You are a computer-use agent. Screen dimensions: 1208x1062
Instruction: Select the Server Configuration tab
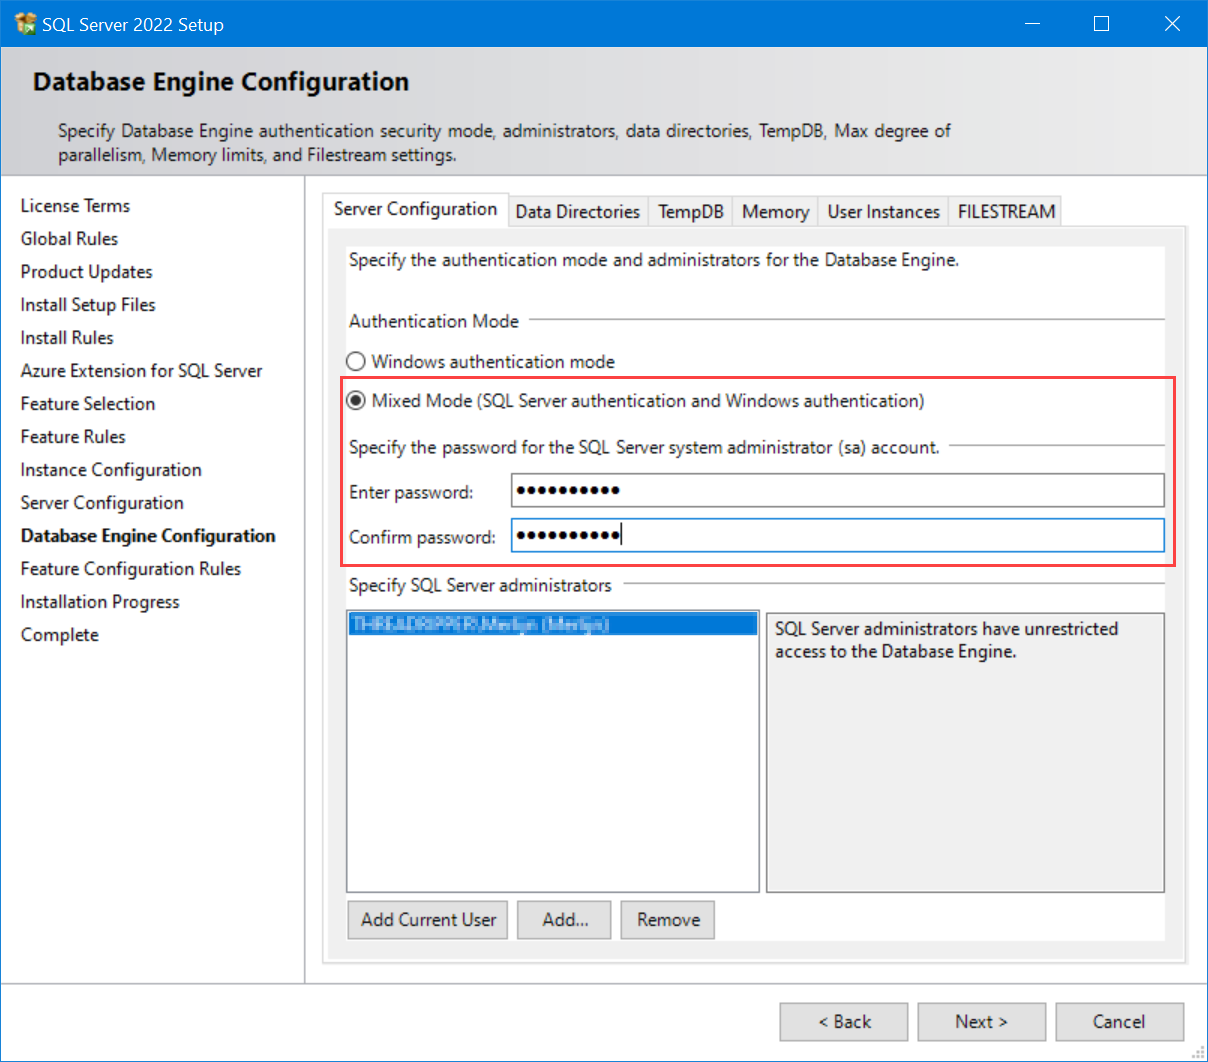click(x=416, y=209)
